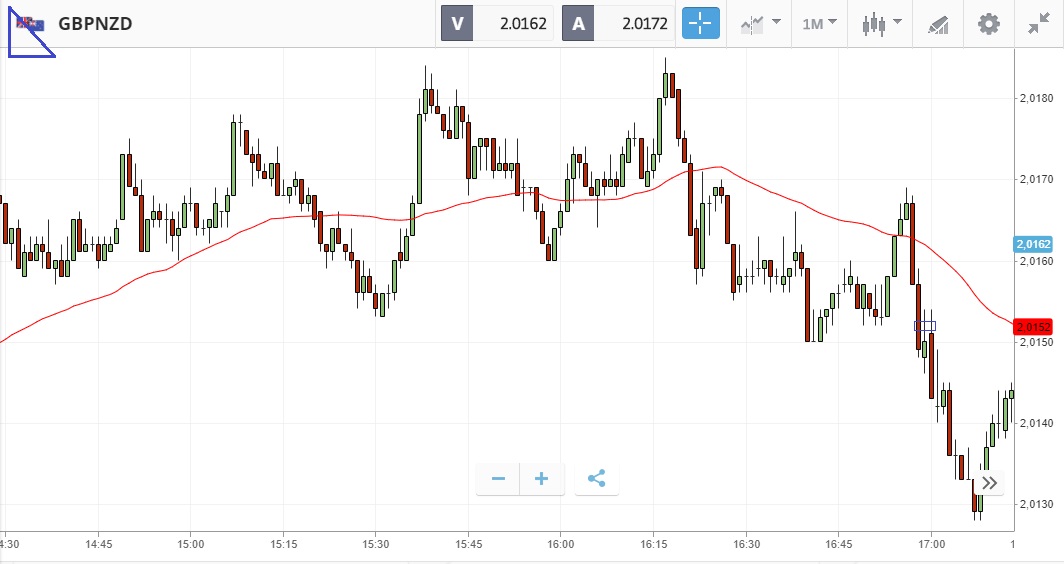This screenshot has width=1064, height=564.
Task: Zoom in with the plus button
Action: coord(542,479)
